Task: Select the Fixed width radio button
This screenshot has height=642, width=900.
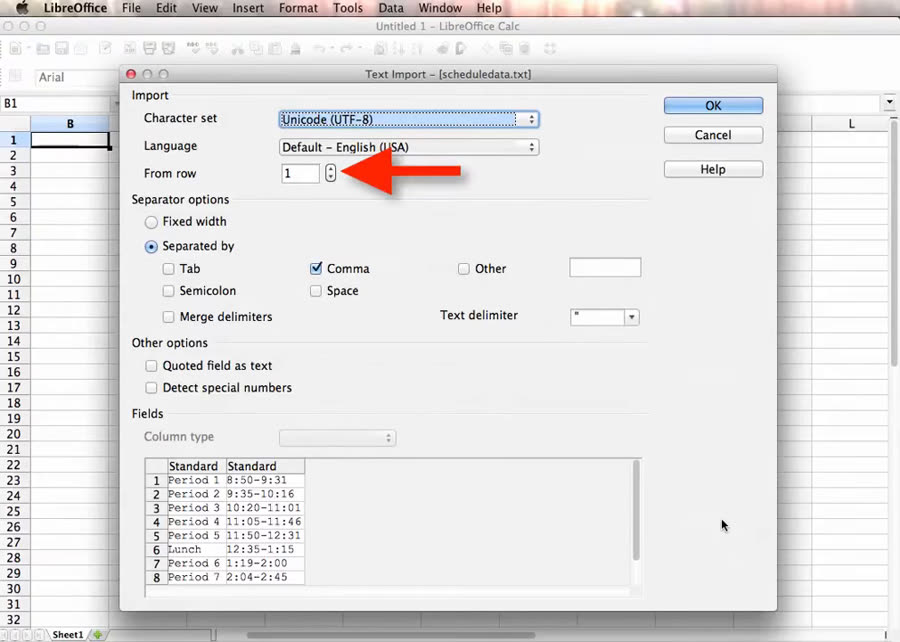Action: coord(151,222)
